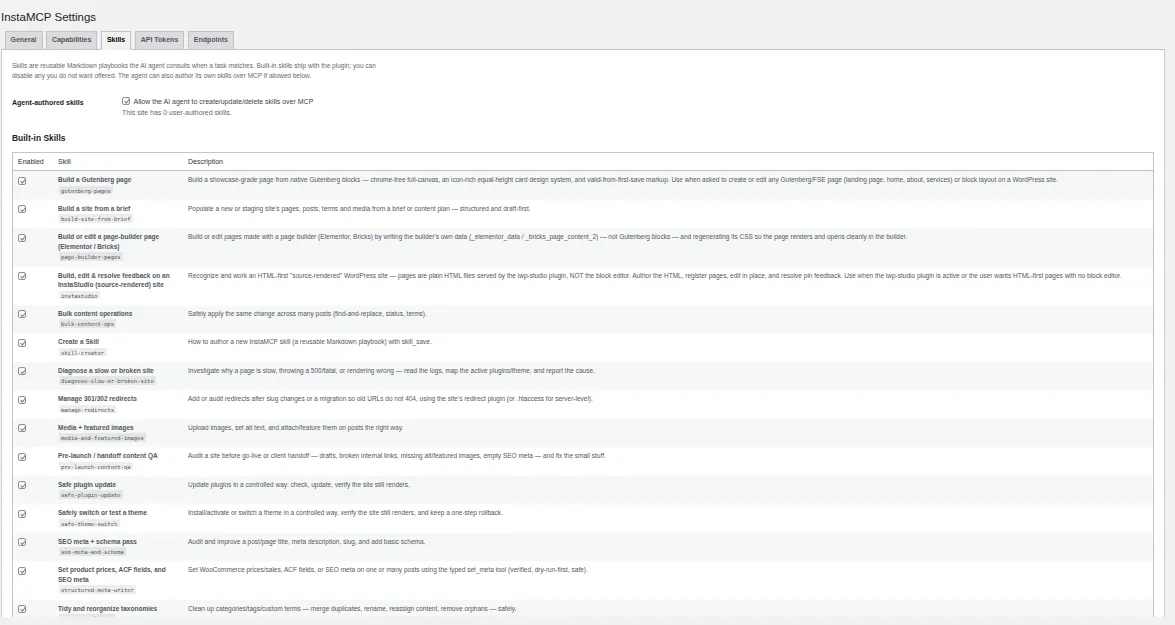Select the gutenberg-pages slug text
The height and width of the screenshot is (625, 1175).
85,191
